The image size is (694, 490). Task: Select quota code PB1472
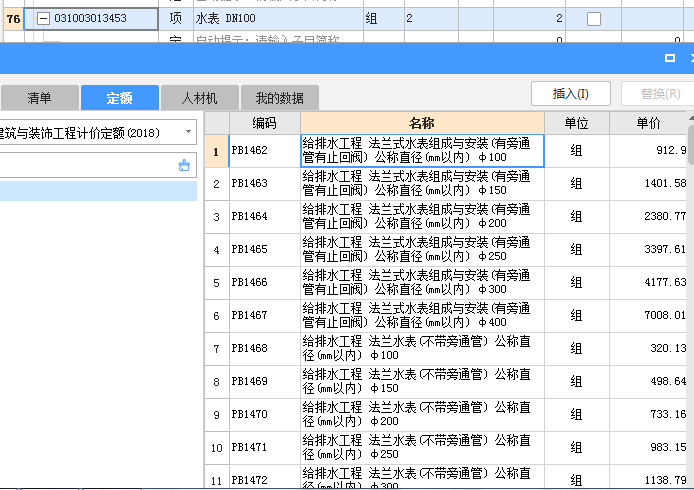(265, 477)
